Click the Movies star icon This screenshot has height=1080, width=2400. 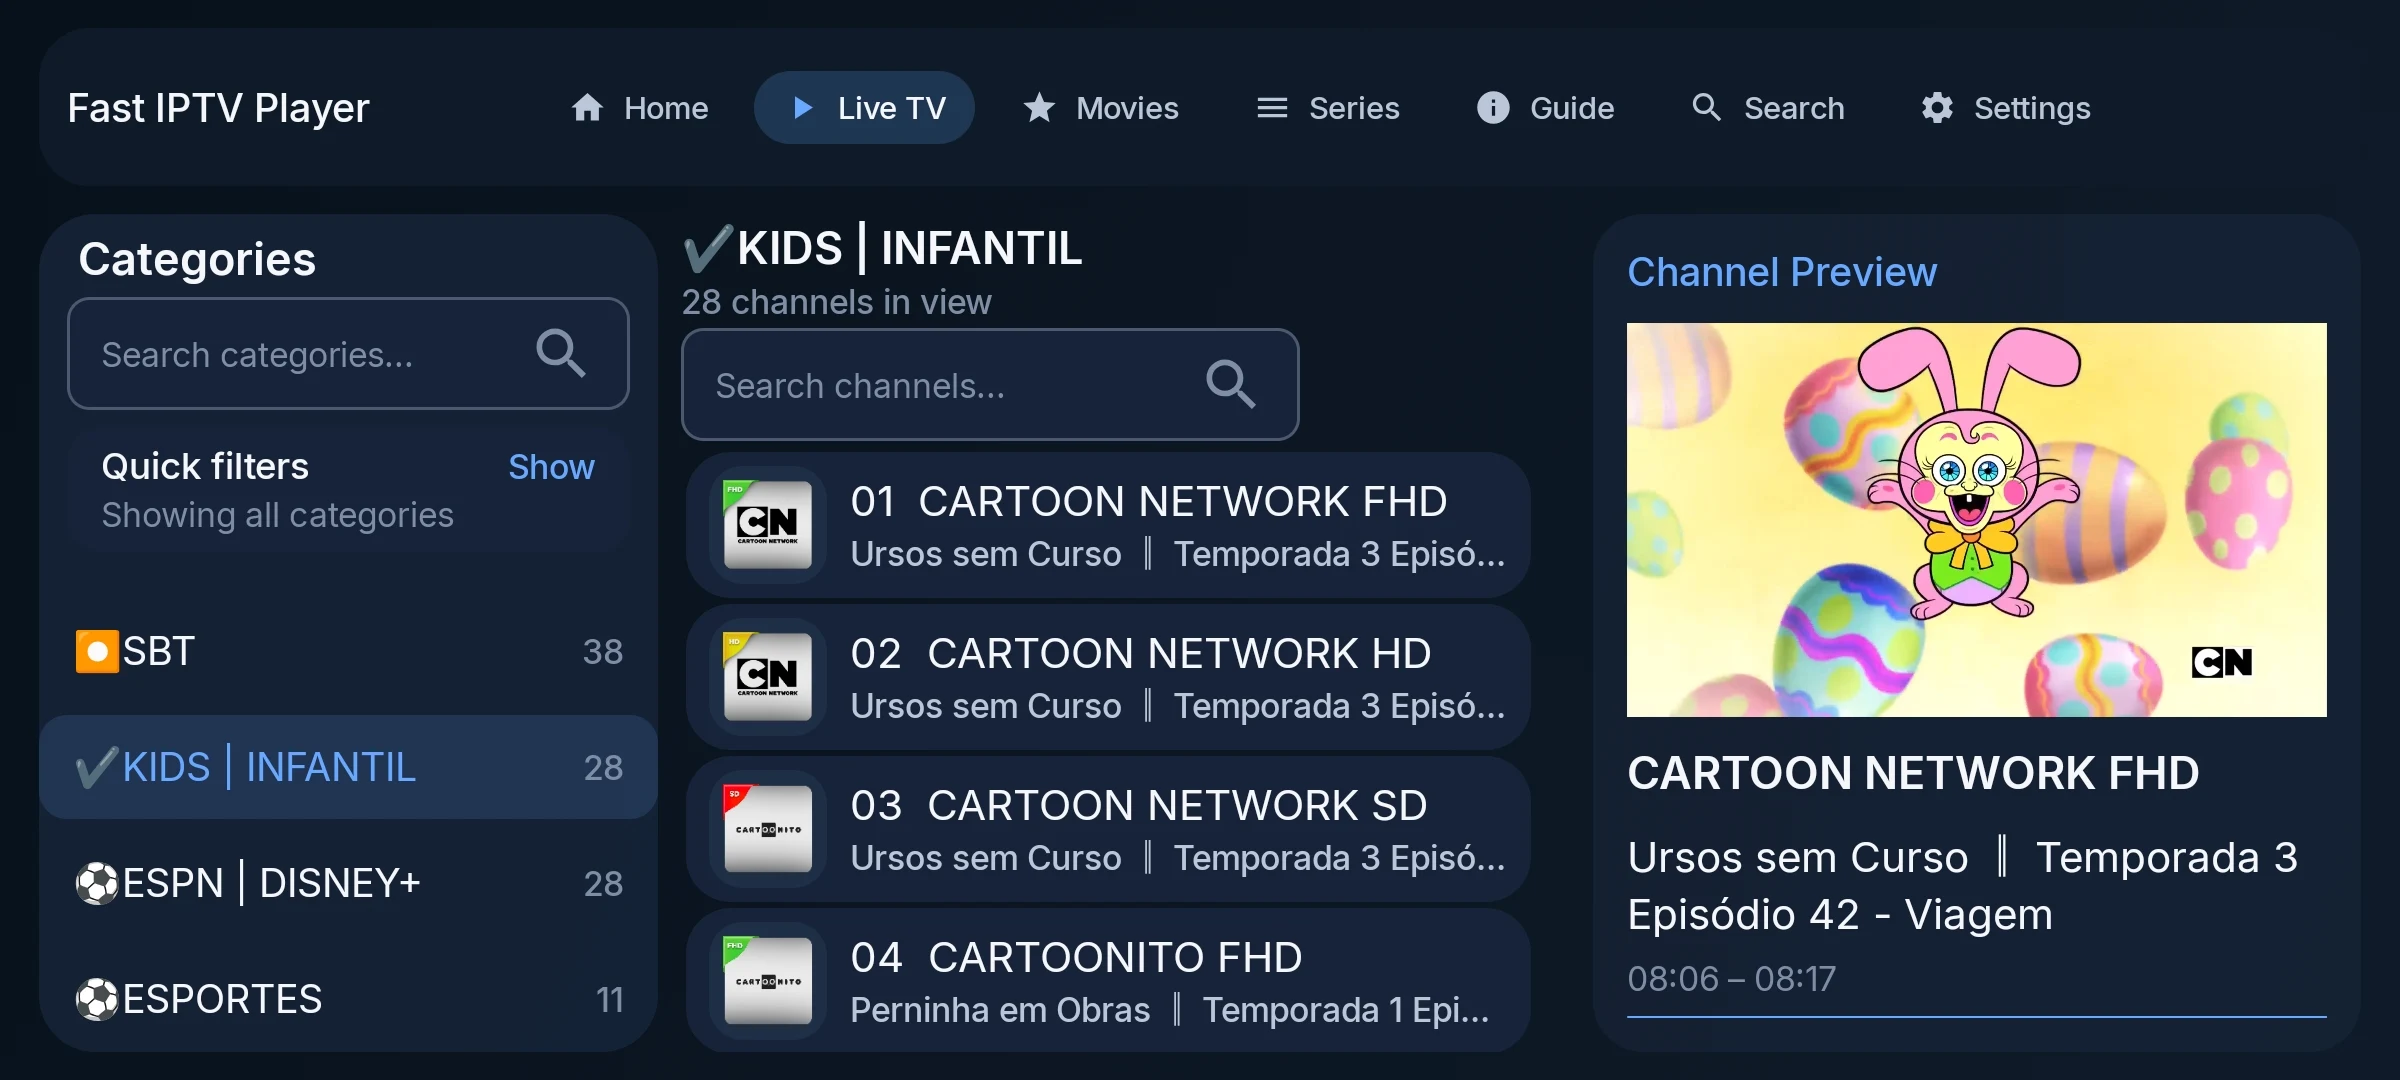(1039, 107)
